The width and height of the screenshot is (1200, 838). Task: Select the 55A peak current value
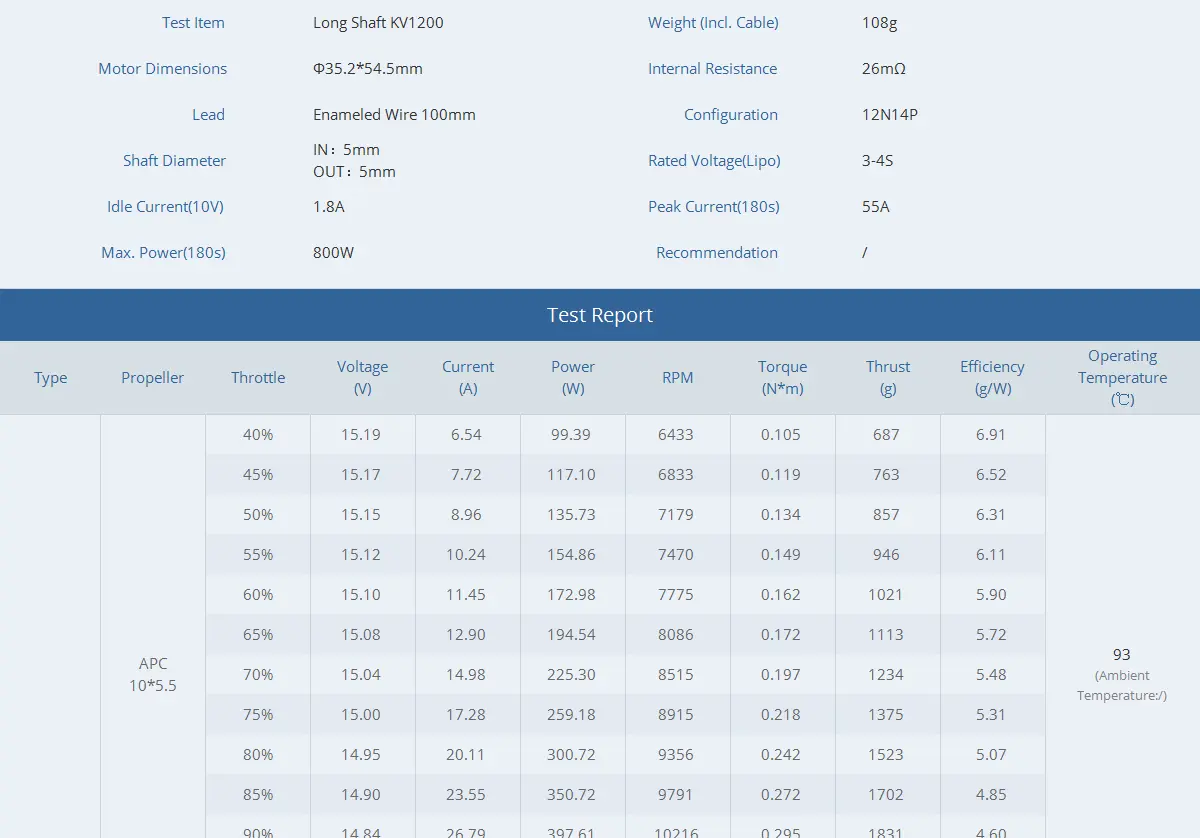pyautogui.click(x=875, y=206)
